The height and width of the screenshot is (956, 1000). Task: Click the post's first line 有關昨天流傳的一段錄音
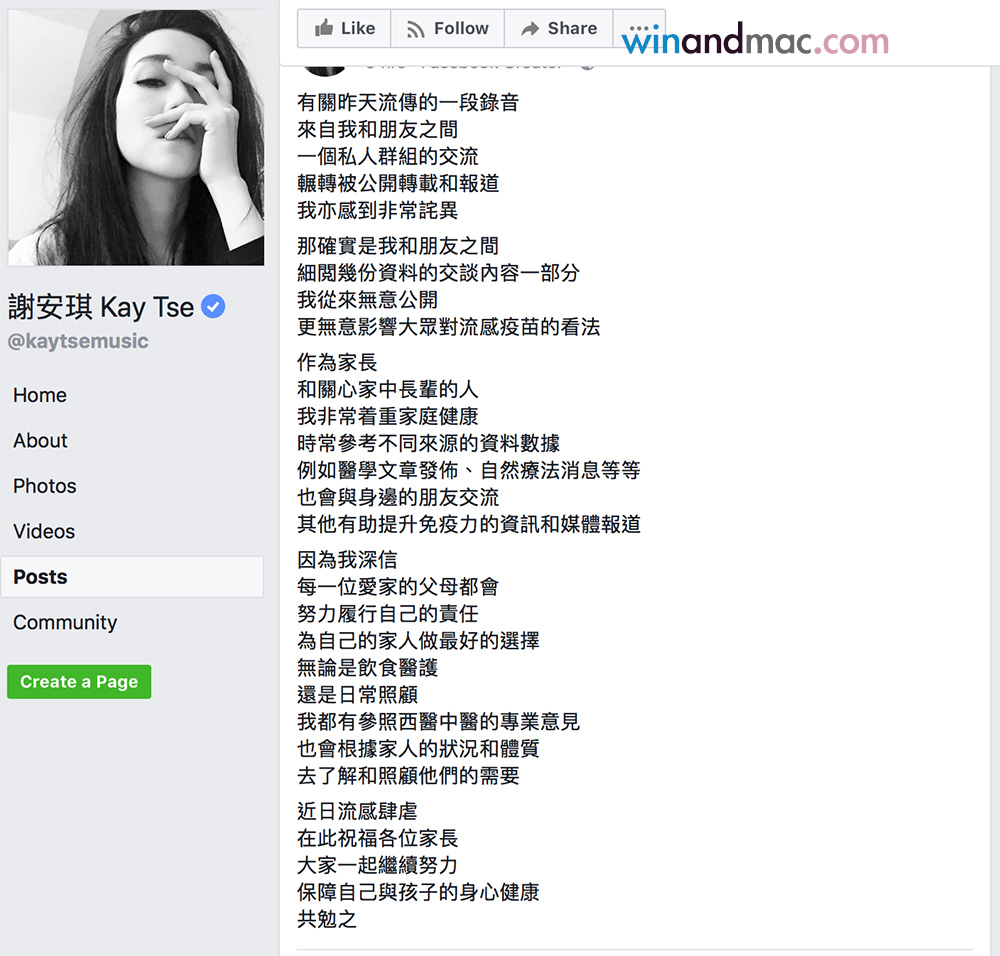408,102
